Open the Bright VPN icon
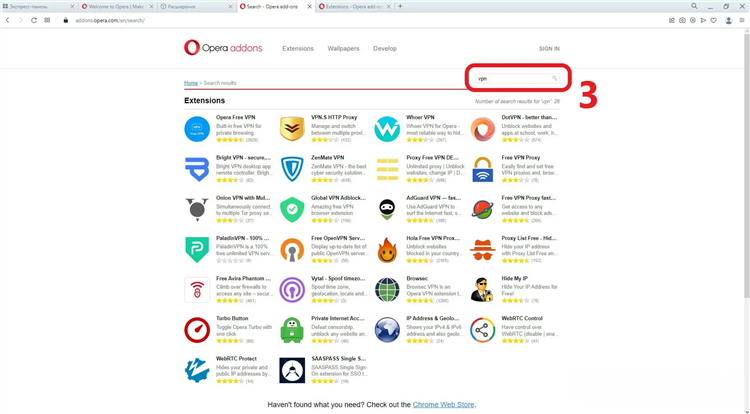This screenshot has width=750, height=414. click(x=197, y=169)
